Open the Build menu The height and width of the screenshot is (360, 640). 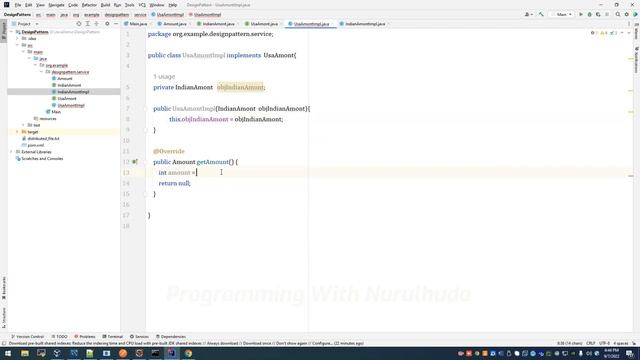click(x=105, y=5)
